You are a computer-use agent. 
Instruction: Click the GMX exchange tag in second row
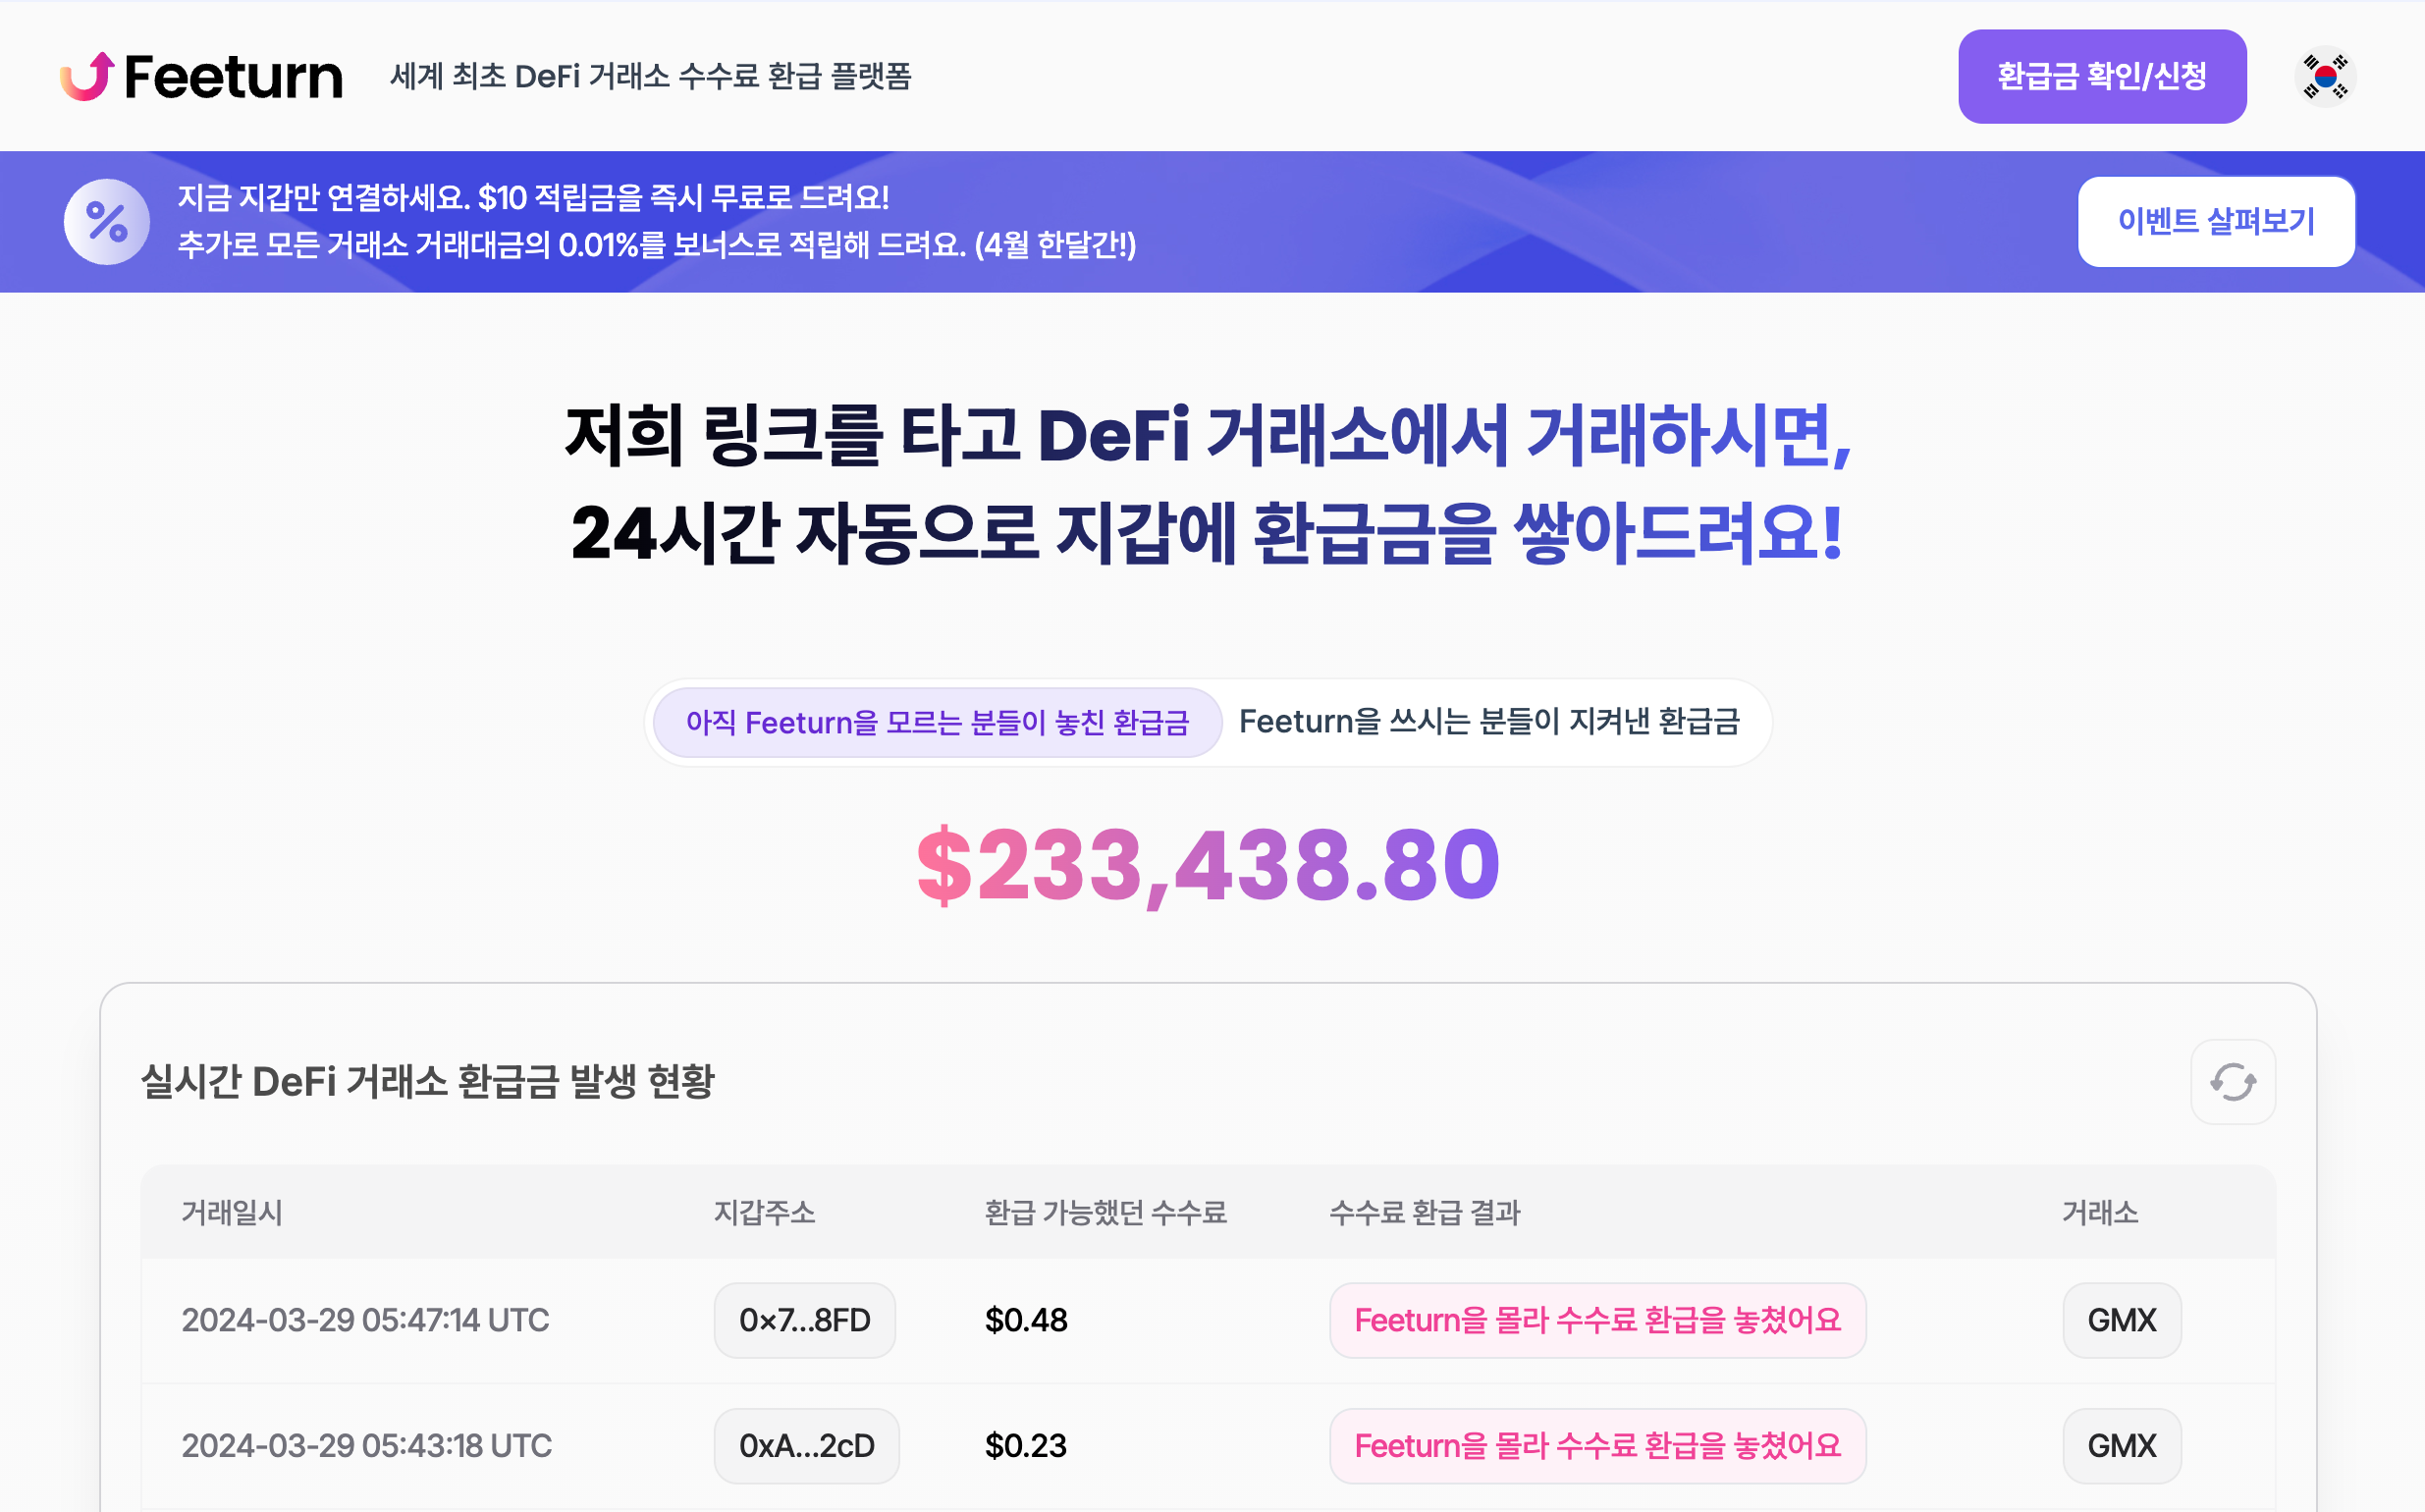pyautogui.click(x=2121, y=1446)
